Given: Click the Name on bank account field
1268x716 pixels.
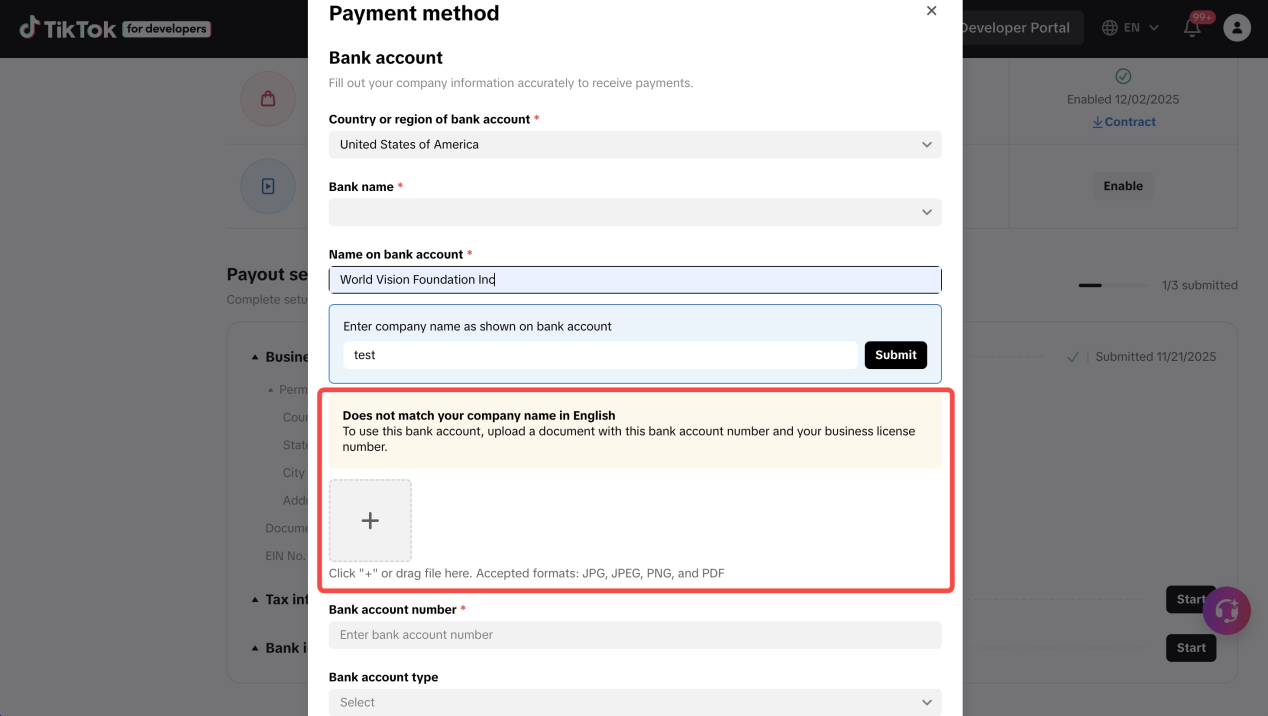Looking at the screenshot, I should 635,280.
